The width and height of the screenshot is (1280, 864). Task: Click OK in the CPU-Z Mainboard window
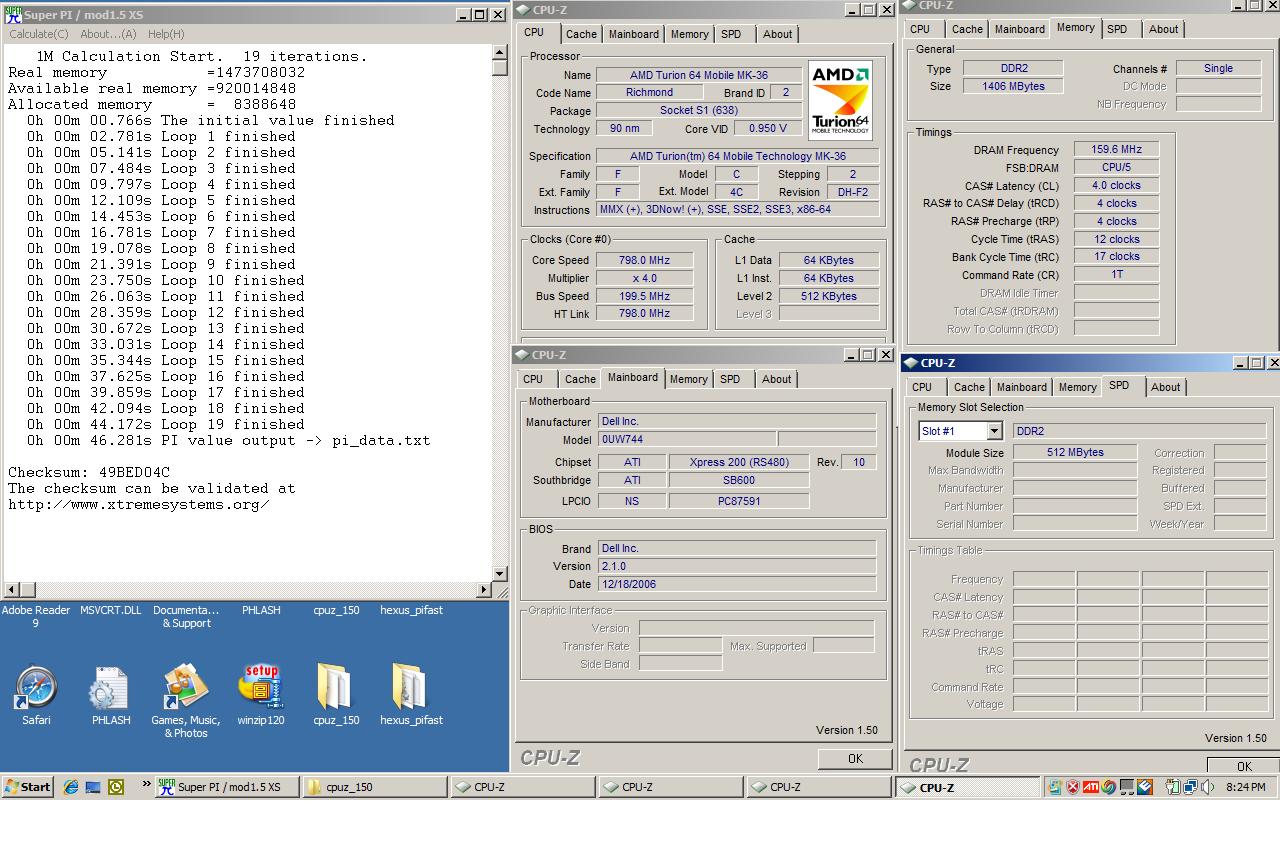coord(855,759)
